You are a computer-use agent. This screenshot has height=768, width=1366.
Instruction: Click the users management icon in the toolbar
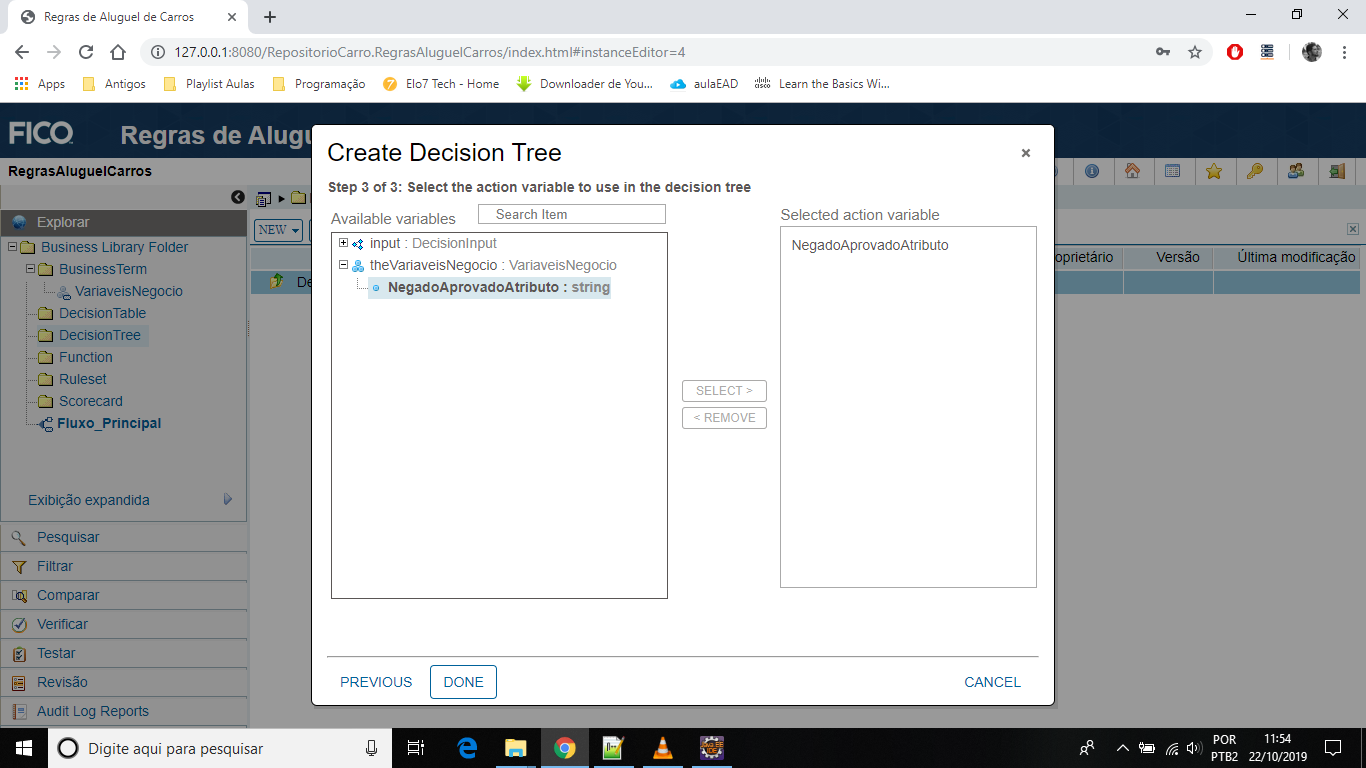click(1296, 171)
